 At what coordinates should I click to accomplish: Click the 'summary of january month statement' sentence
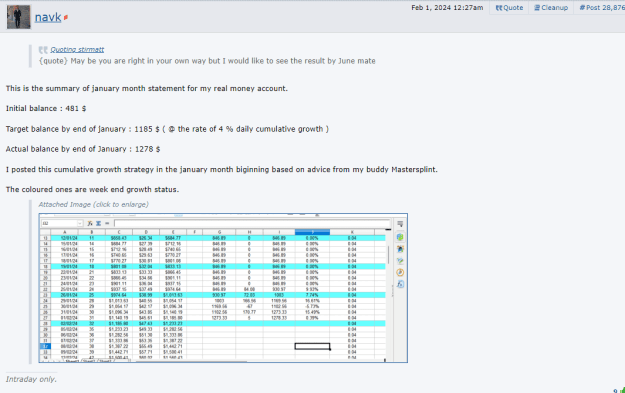coord(147,88)
